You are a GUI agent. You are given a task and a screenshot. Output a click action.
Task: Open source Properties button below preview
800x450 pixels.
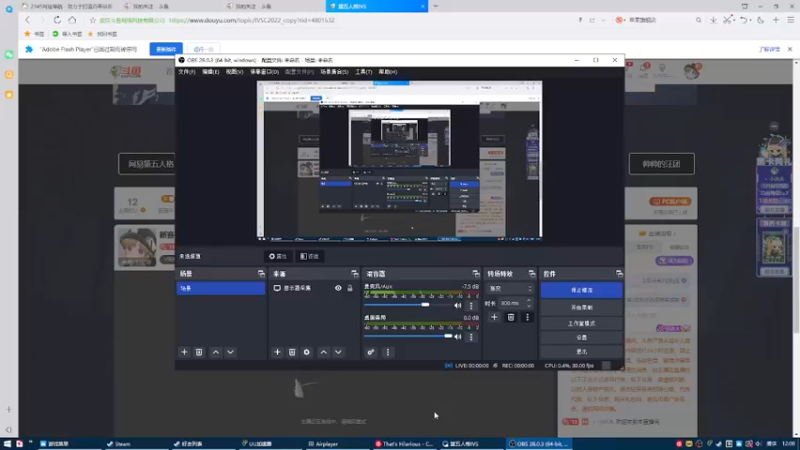pos(278,256)
